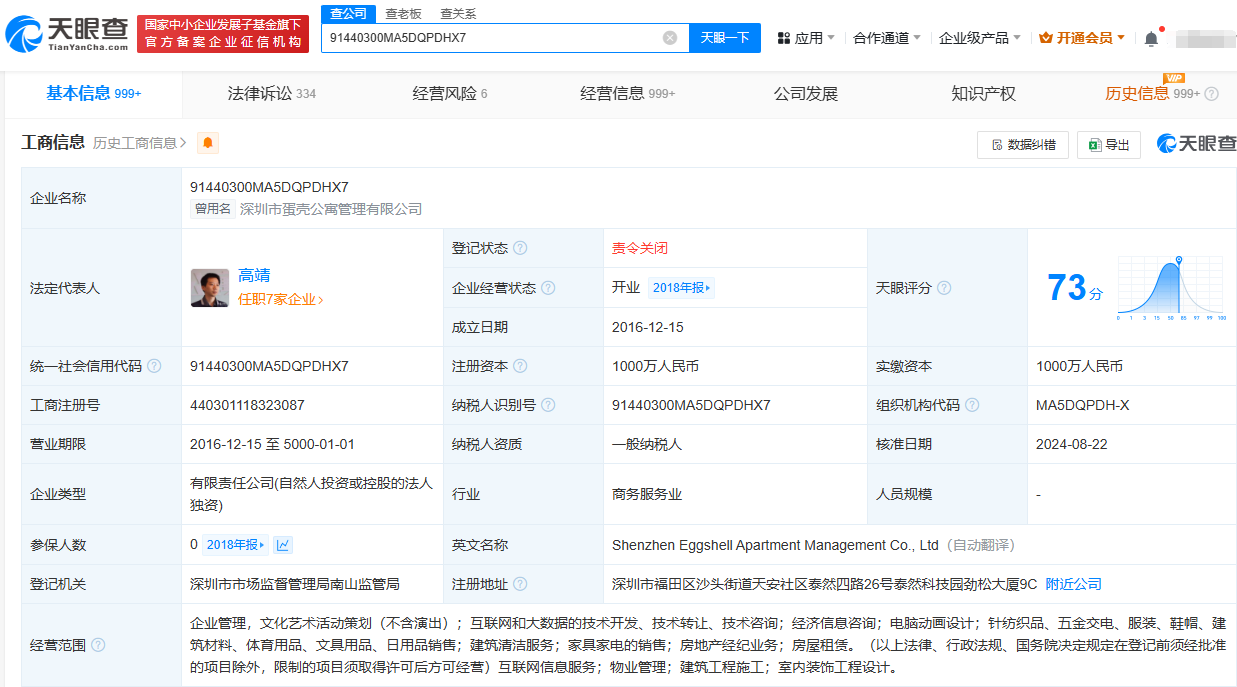Viewport: 1237px width, 687px height.
Task: Select the 经营风险 tab
Action: click(450, 94)
